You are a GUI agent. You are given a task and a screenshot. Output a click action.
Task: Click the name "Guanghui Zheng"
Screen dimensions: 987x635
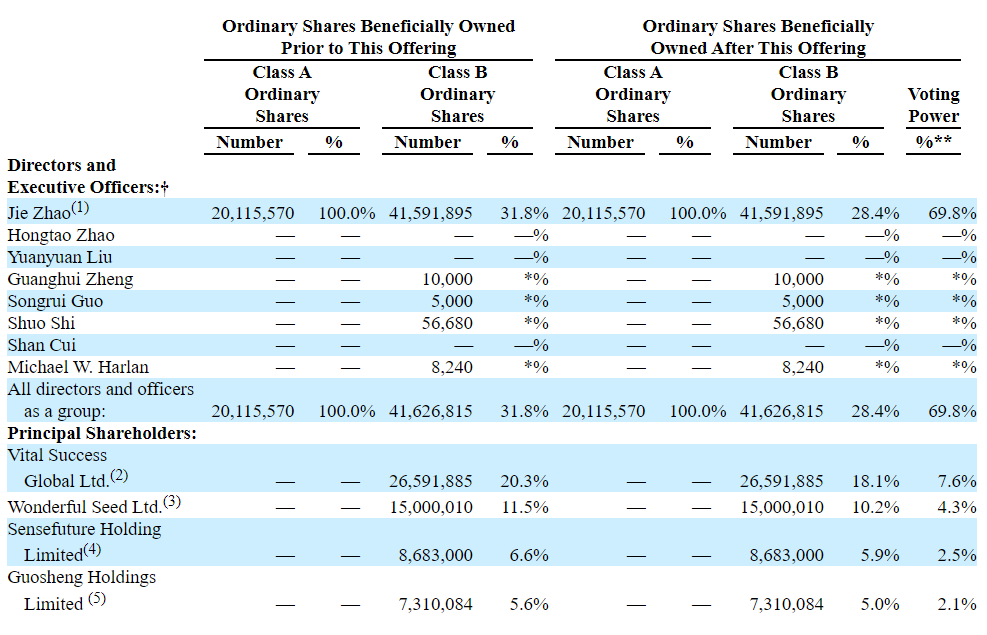[70, 279]
